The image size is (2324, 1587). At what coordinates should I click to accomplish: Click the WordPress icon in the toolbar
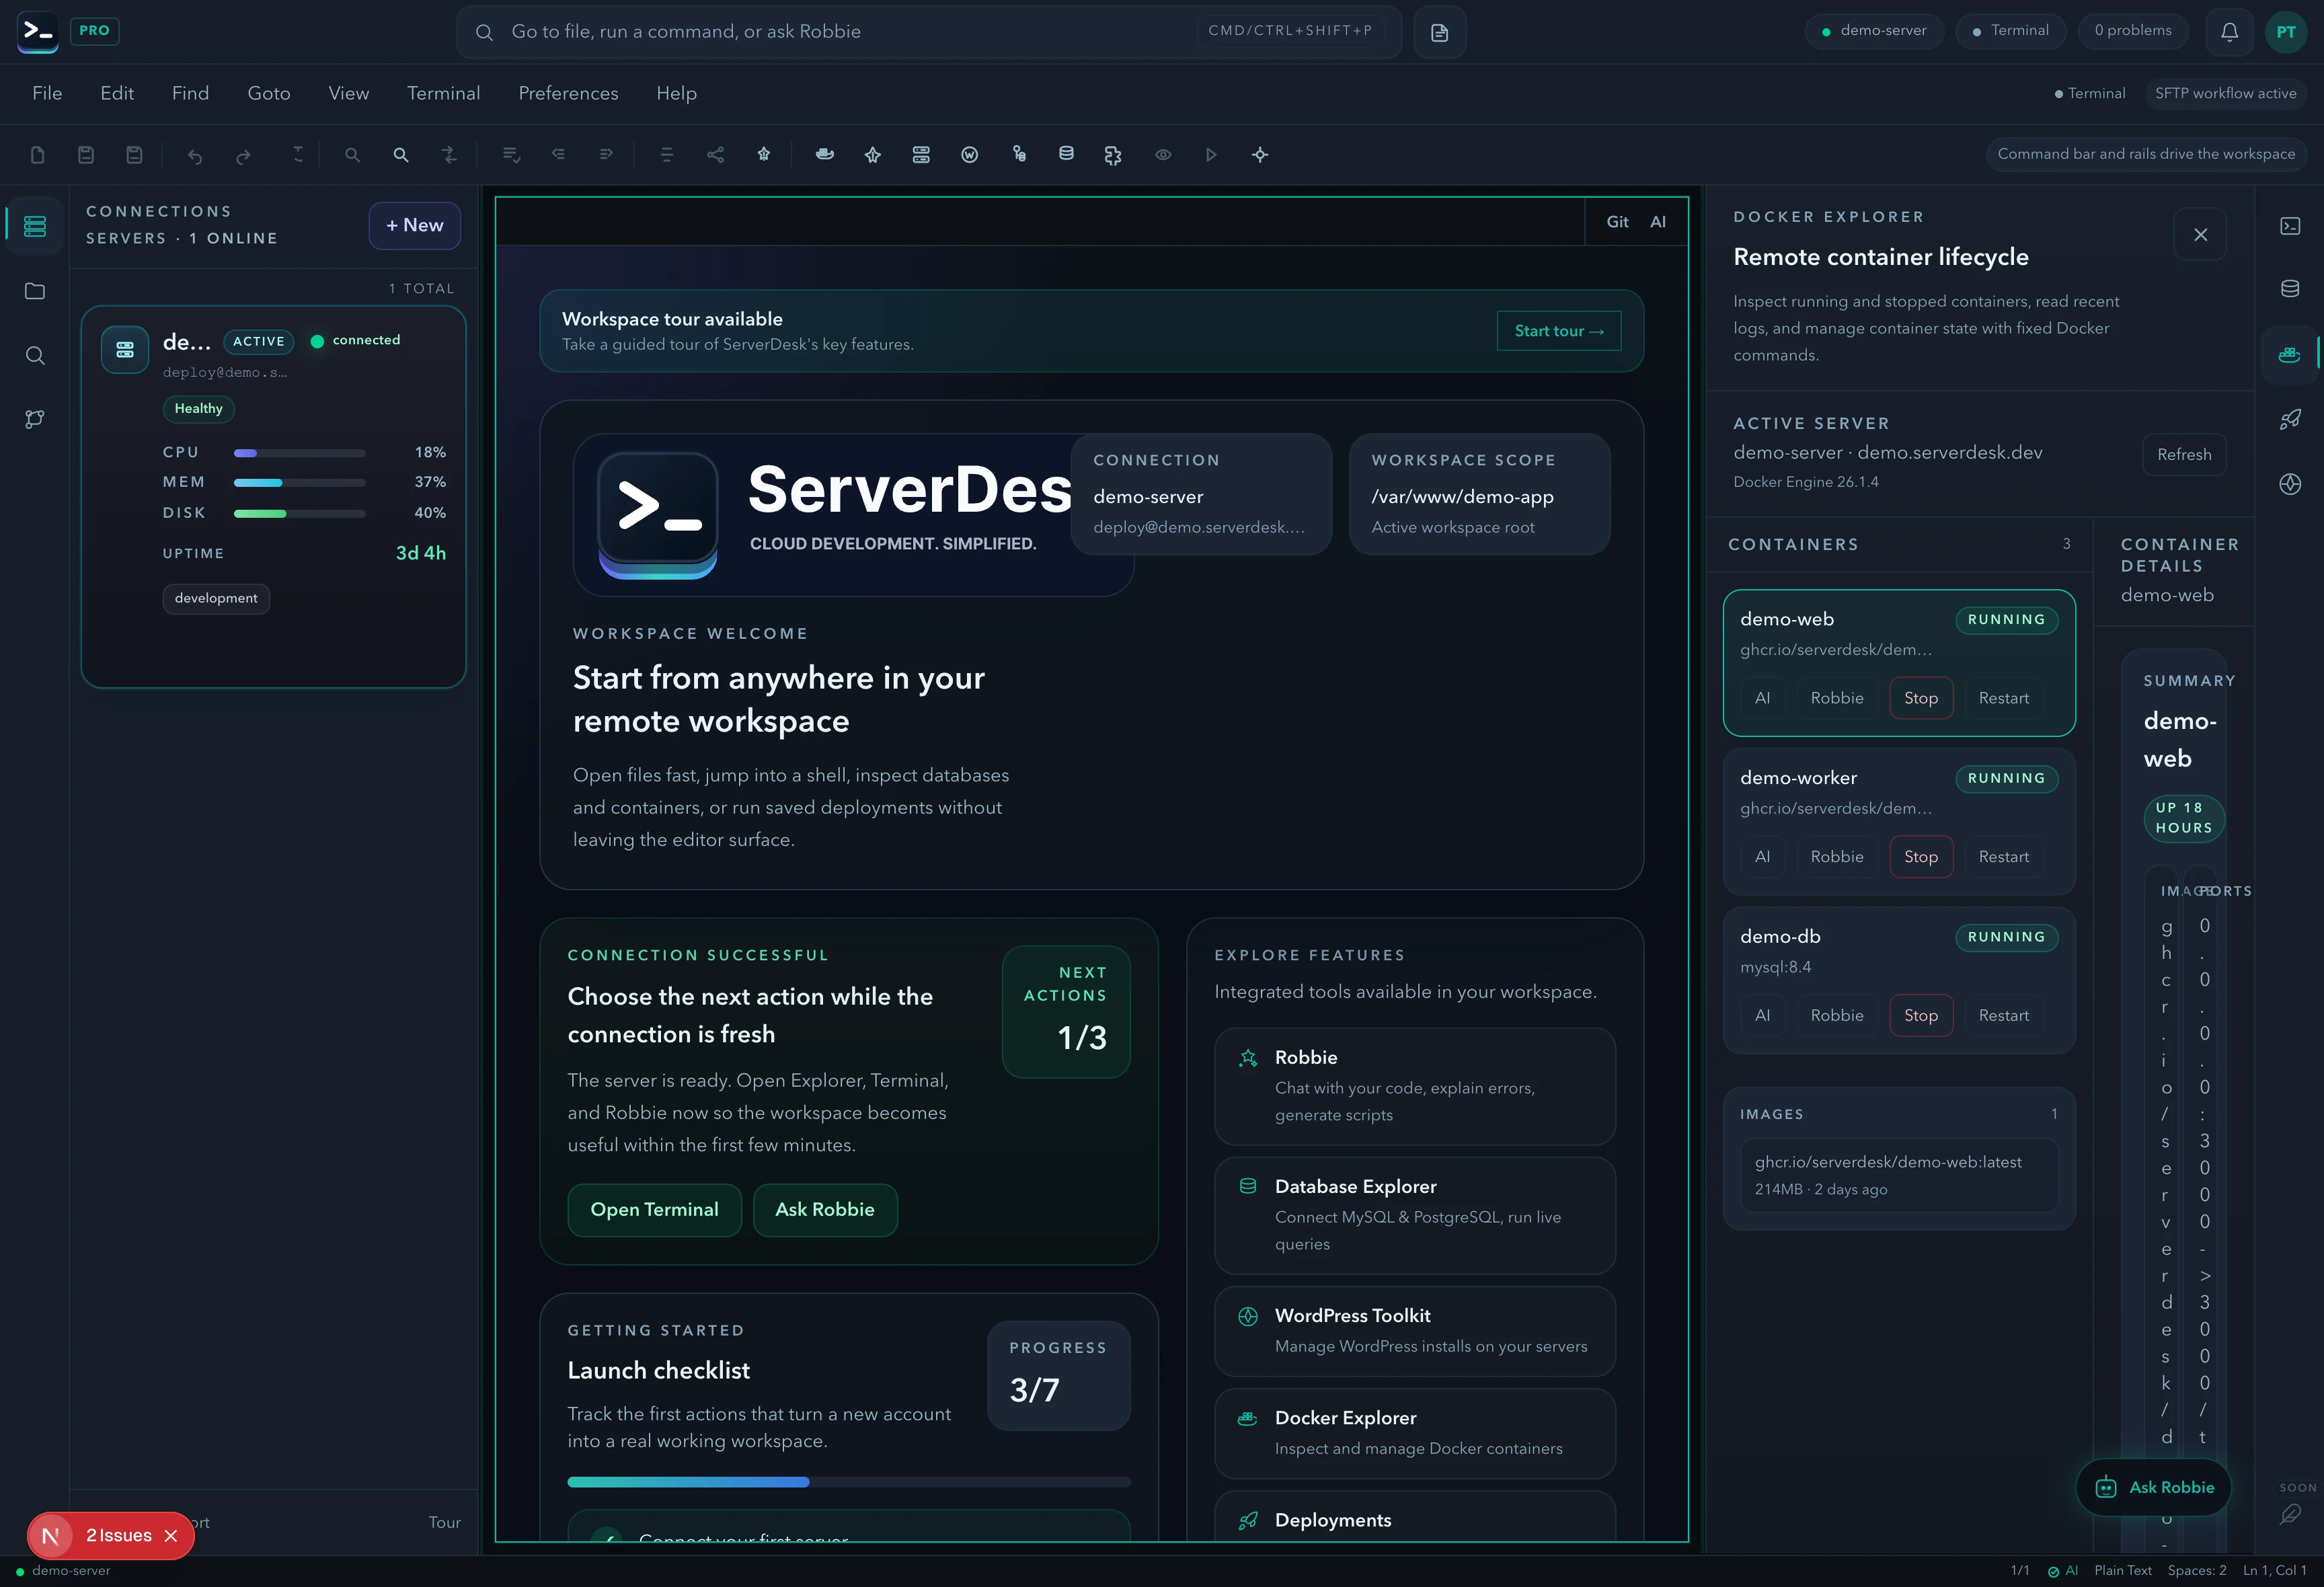[969, 155]
